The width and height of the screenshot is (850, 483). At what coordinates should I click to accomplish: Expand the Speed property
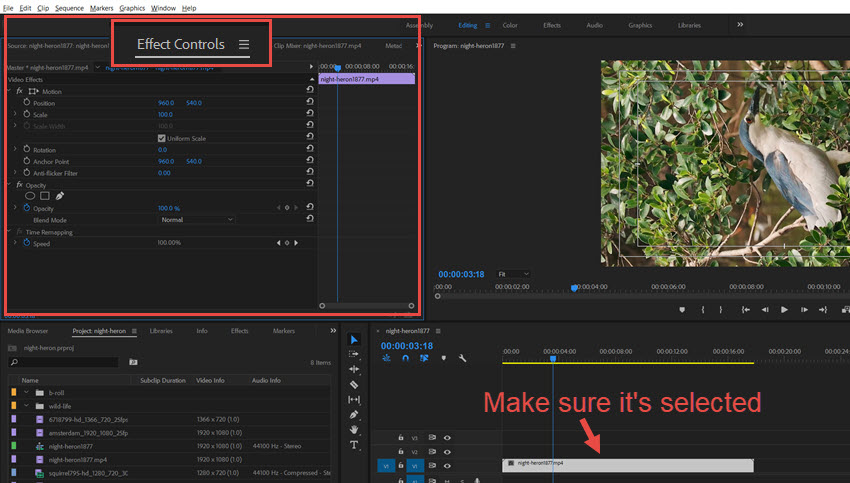click(15, 243)
